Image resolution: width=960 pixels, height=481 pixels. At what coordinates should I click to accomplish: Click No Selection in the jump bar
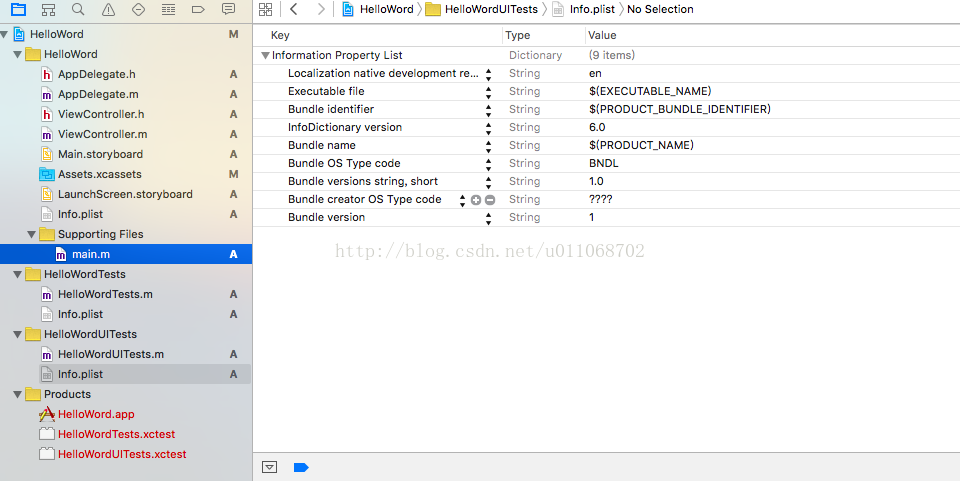660,9
